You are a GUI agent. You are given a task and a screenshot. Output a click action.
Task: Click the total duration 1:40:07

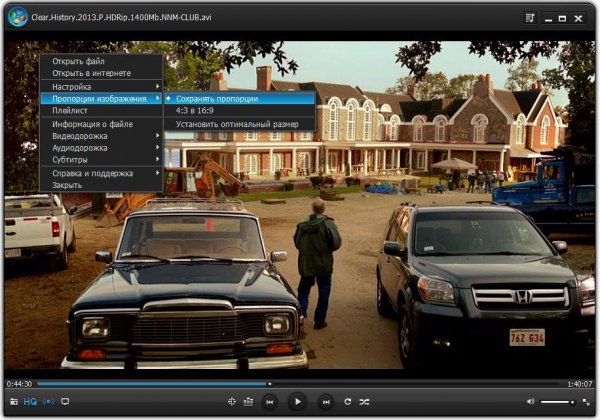tap(579, 384)
